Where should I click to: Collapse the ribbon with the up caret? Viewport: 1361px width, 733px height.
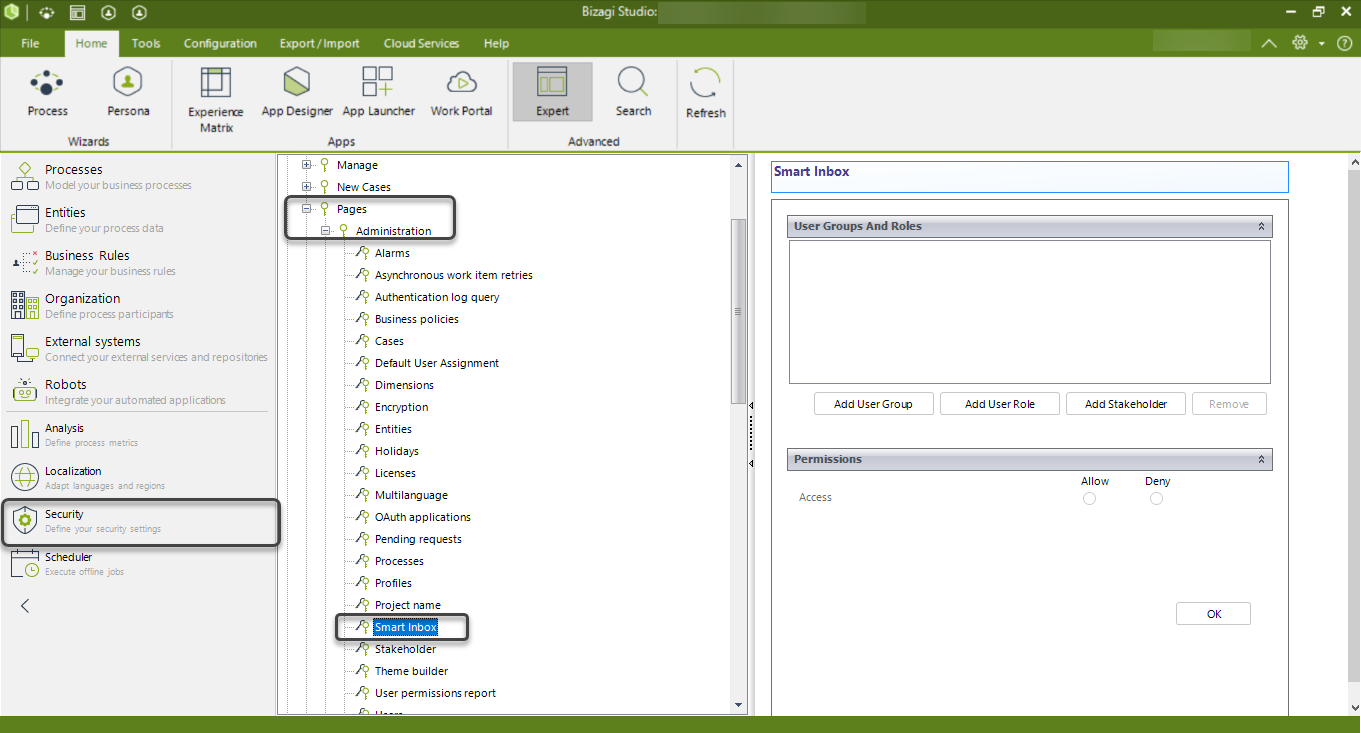[1268, 43]
